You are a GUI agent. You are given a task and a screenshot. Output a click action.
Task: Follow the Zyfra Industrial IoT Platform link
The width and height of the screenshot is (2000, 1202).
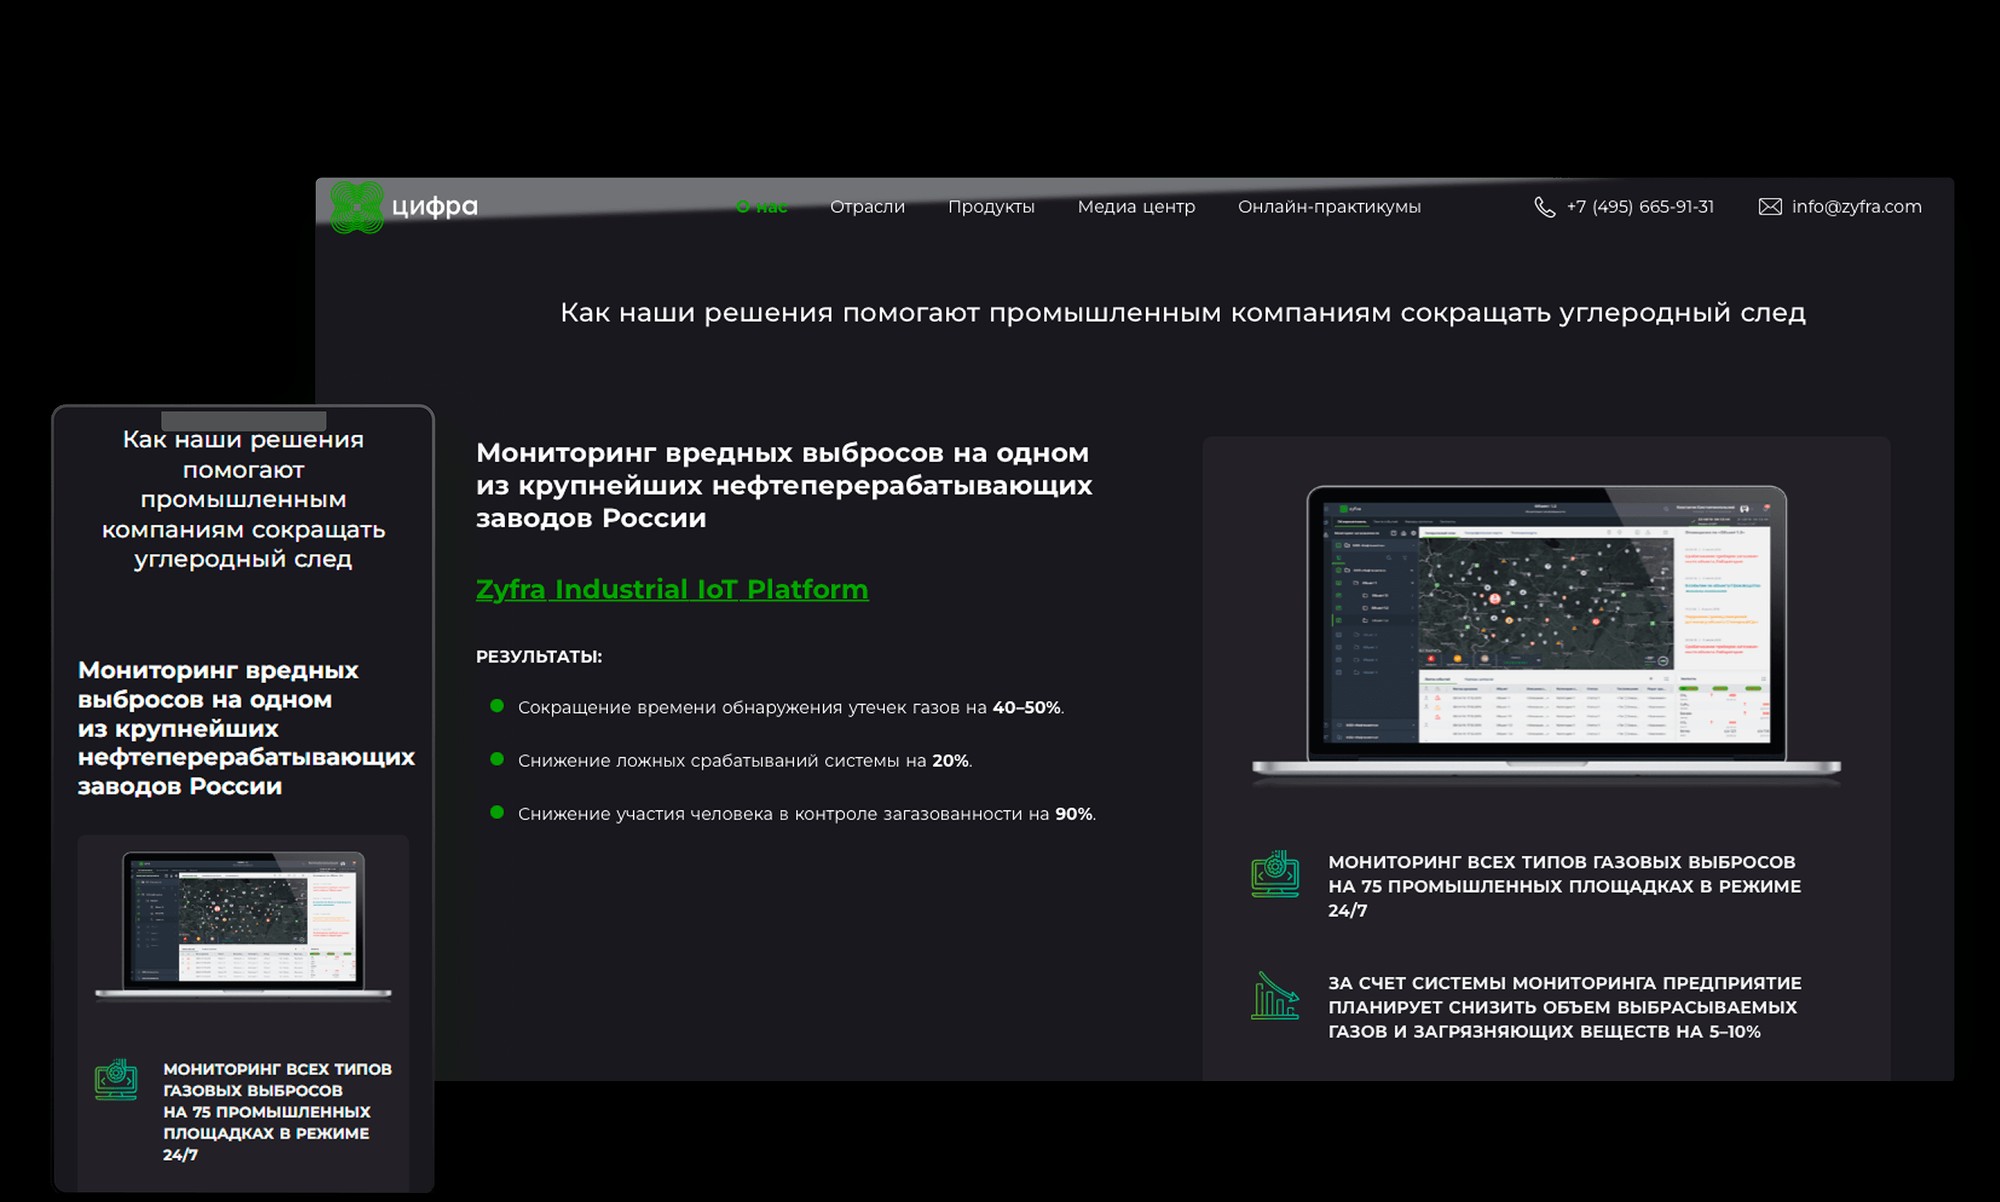click(x=672, y=589)
